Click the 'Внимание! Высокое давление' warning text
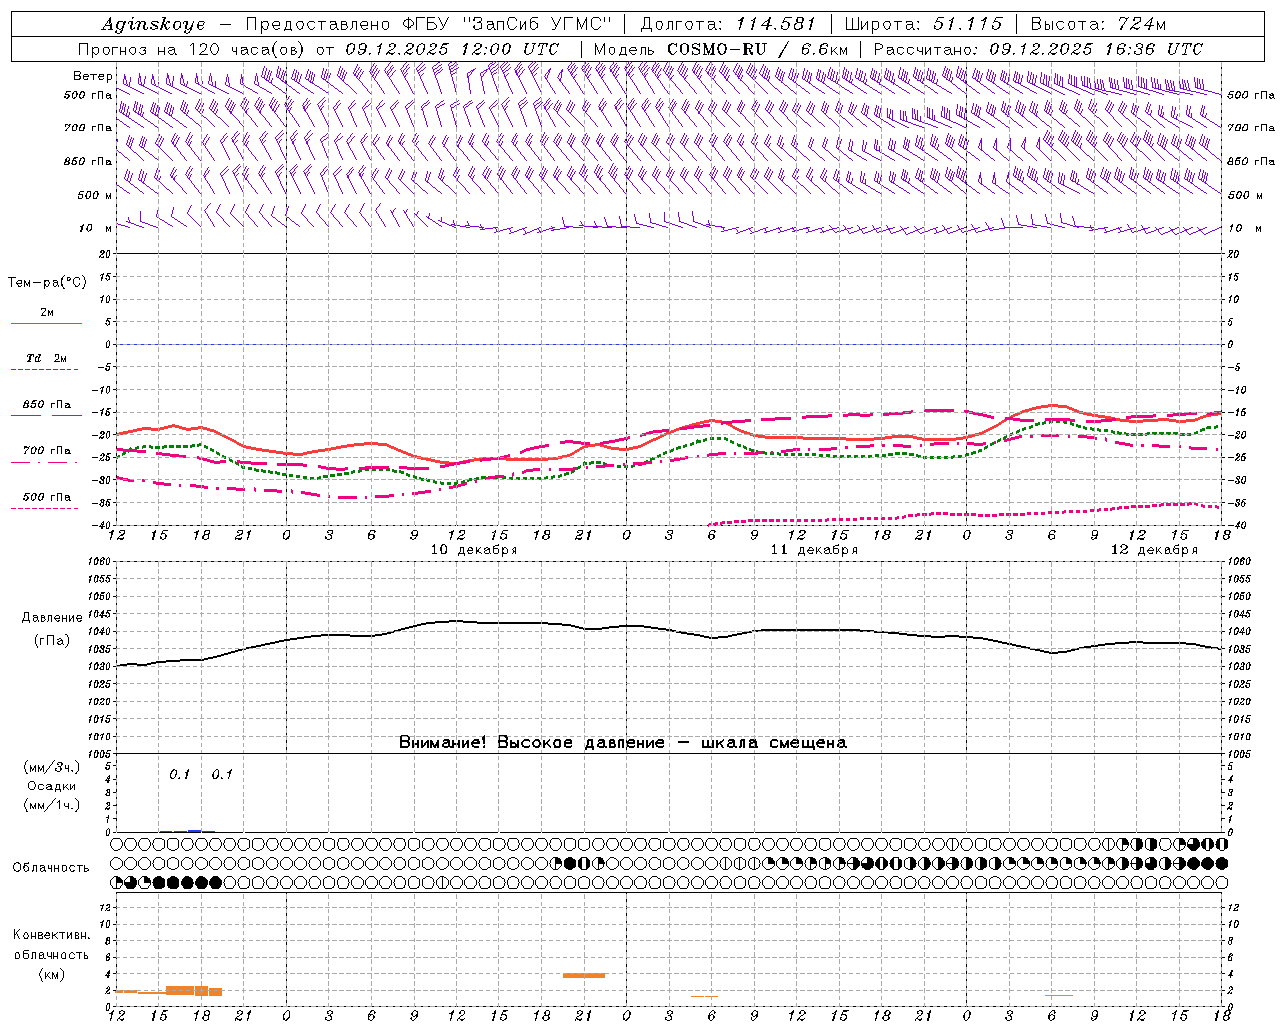1280x1024 pixels. click(532, 743)
